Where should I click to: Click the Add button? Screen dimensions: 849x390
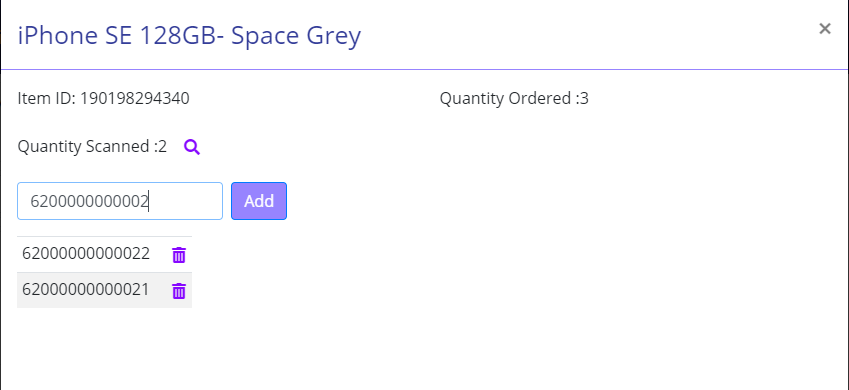pos(259,201)
